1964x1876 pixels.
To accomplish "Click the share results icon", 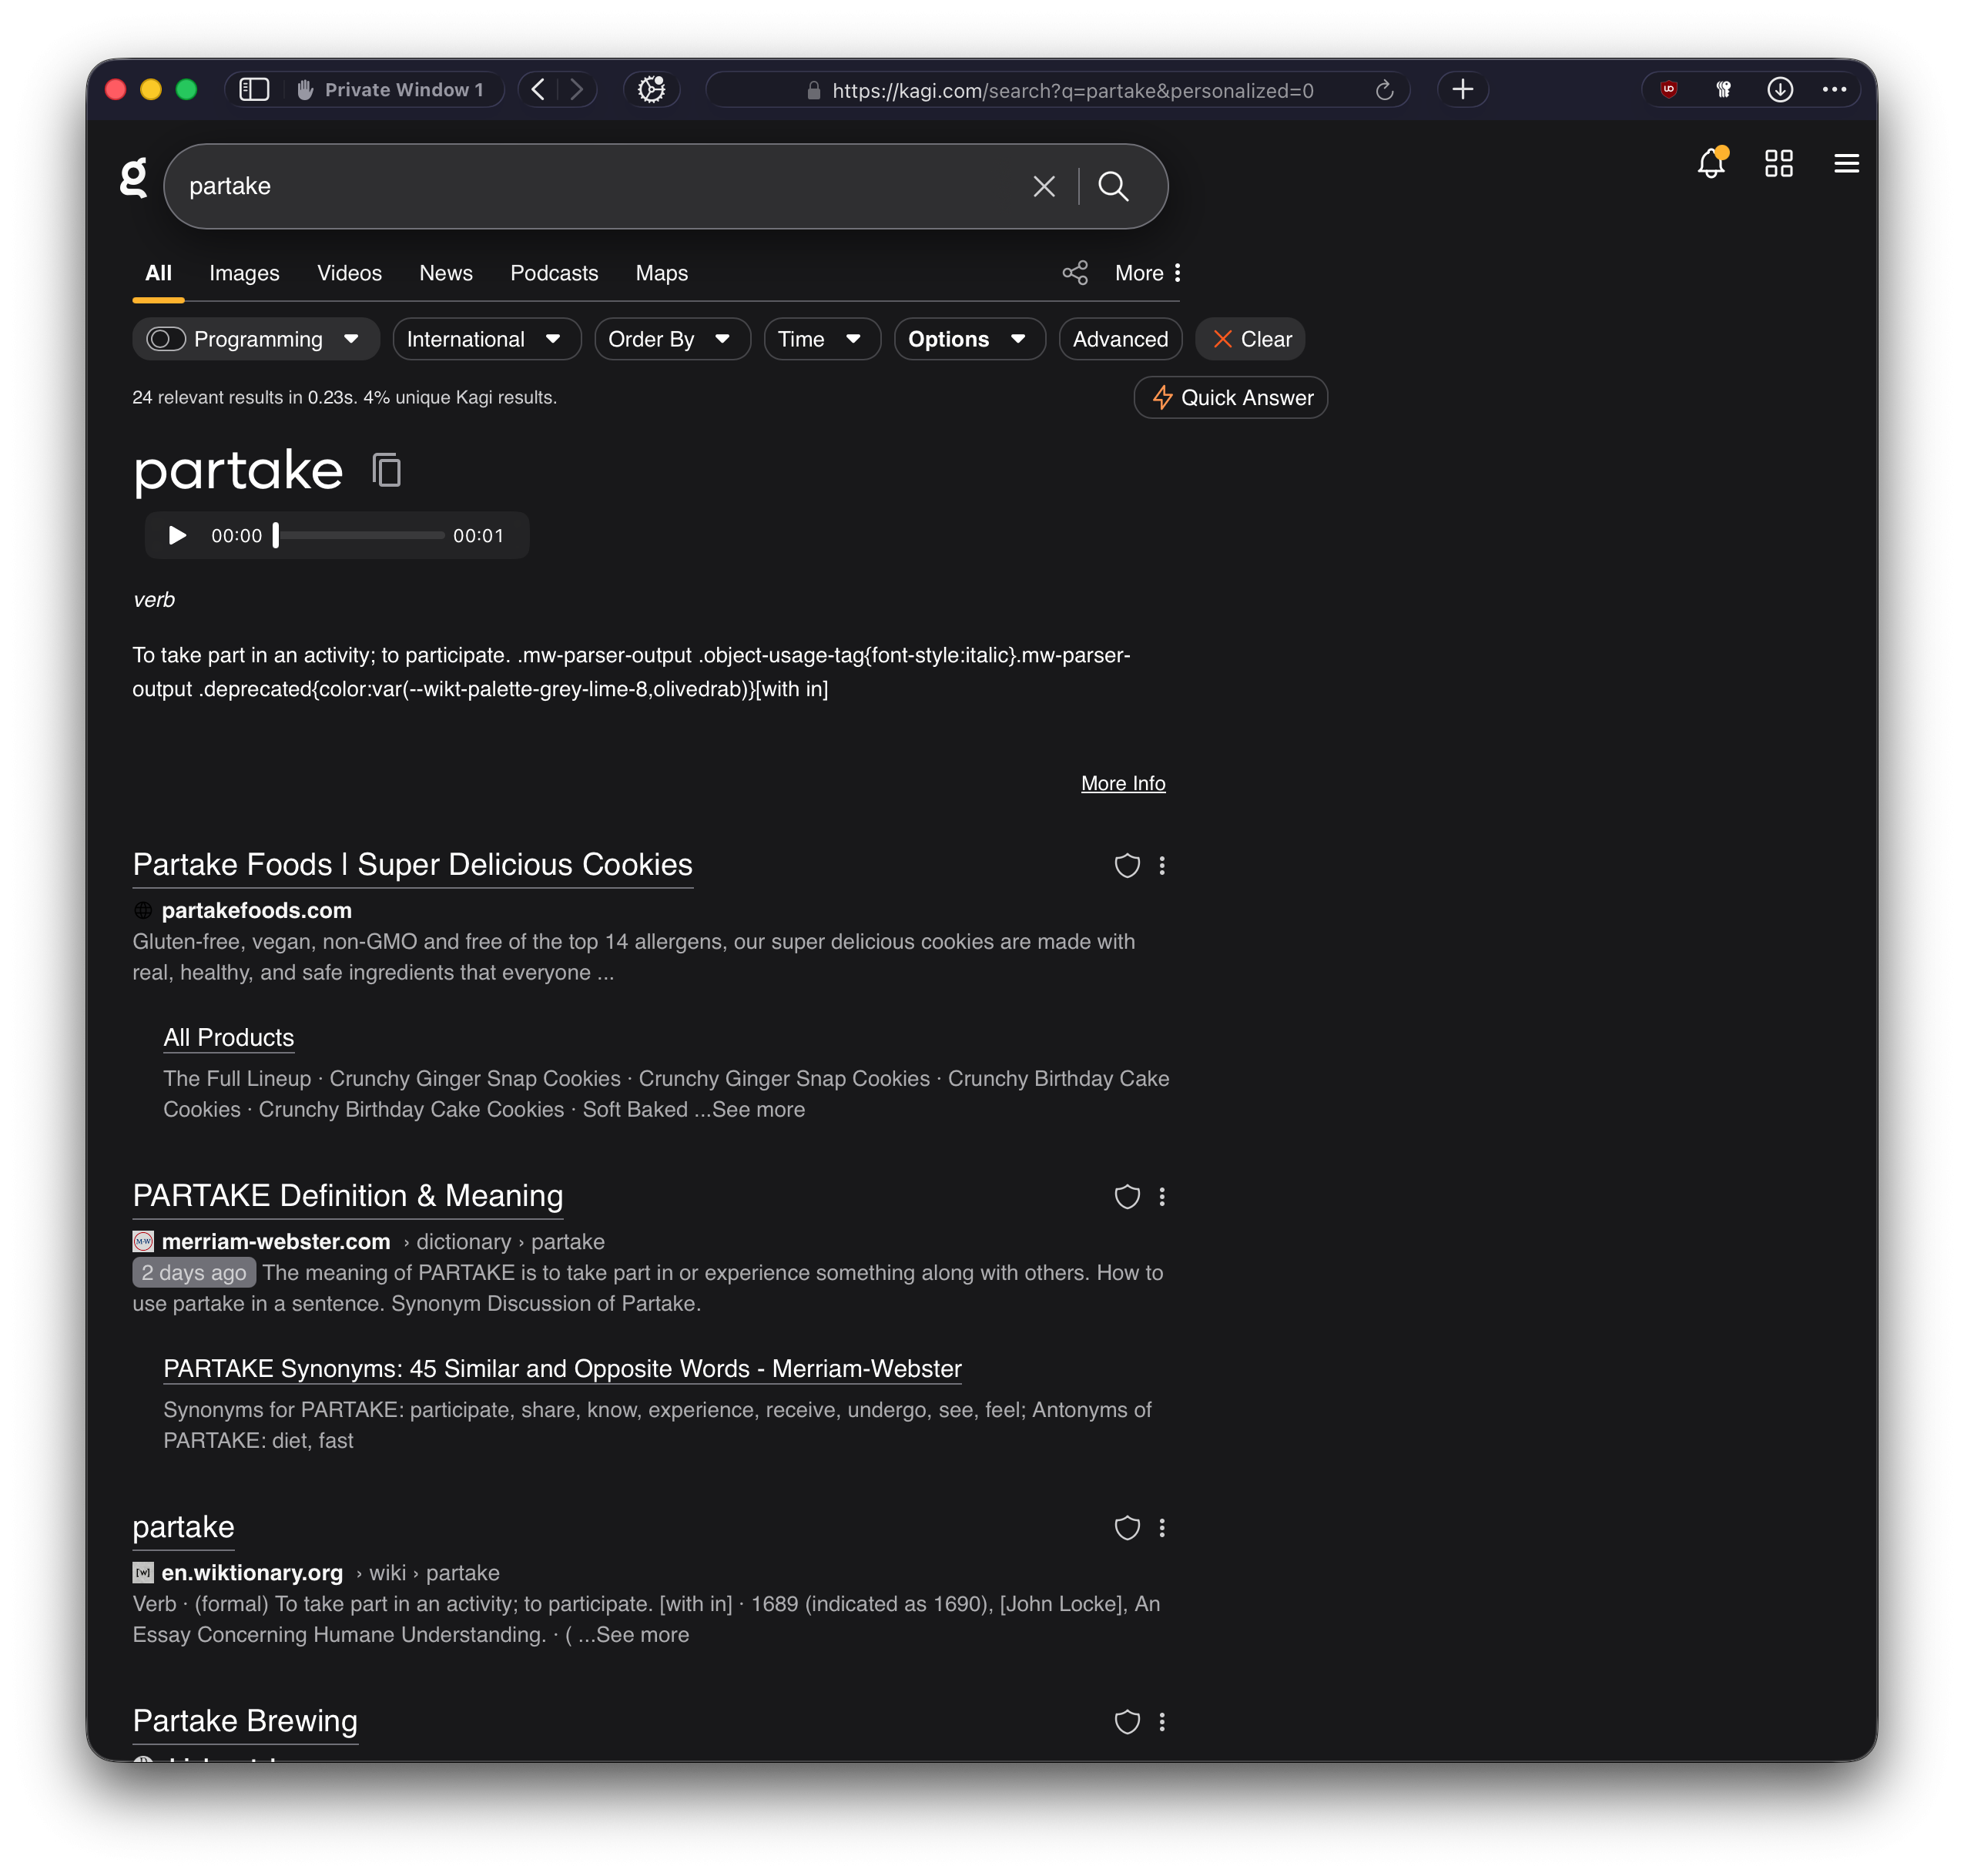I will [1074, 273].
